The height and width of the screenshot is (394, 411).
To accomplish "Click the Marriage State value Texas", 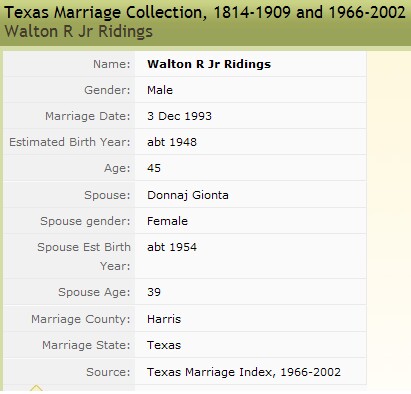I will point(164,345).
